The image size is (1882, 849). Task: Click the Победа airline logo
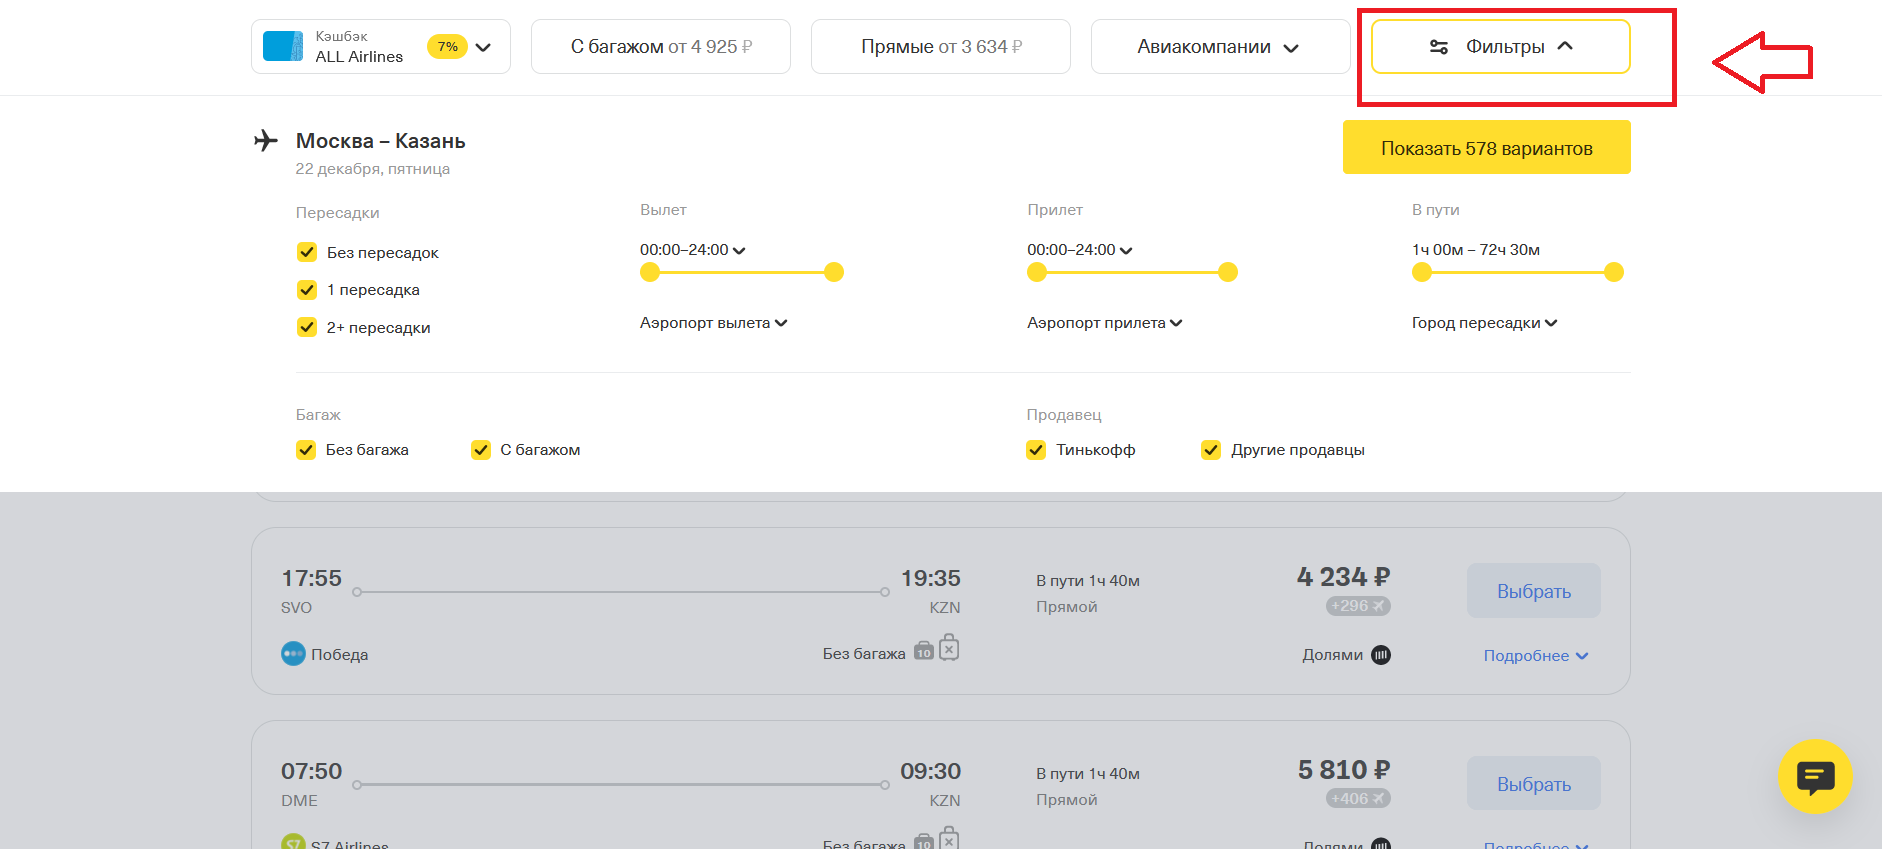[293, 654]
